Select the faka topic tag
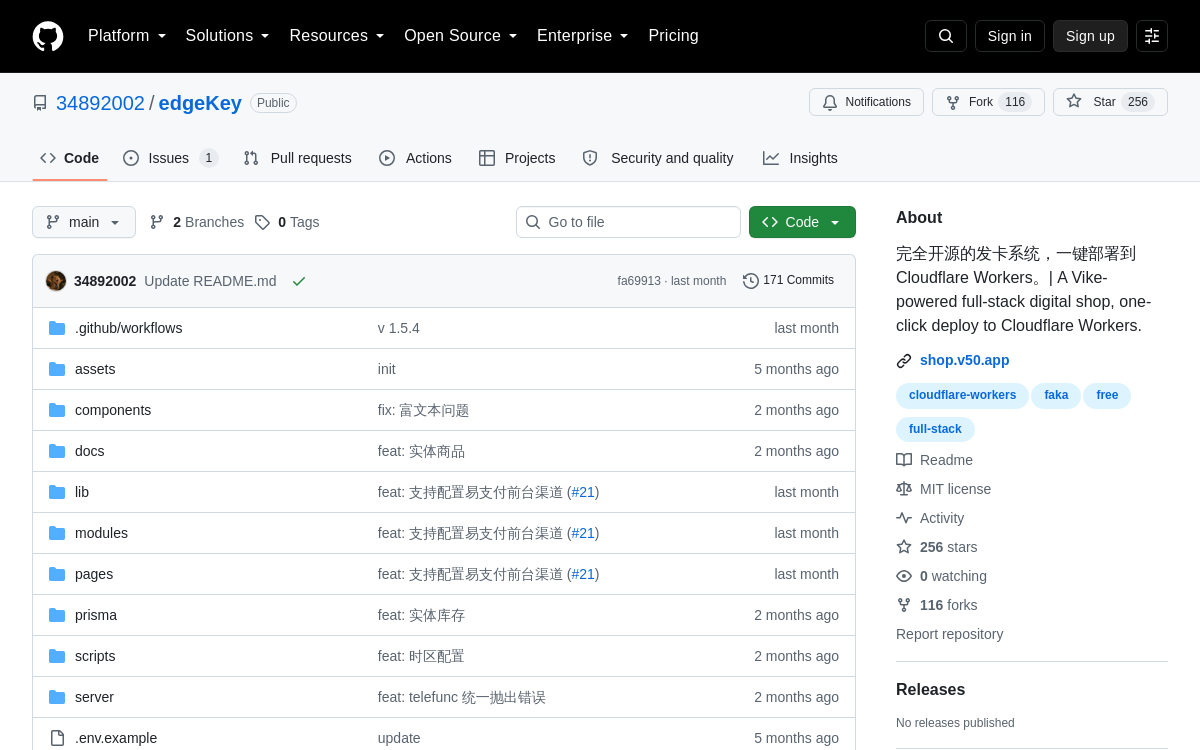1200x750 pixels. (x=1056, y=395)
